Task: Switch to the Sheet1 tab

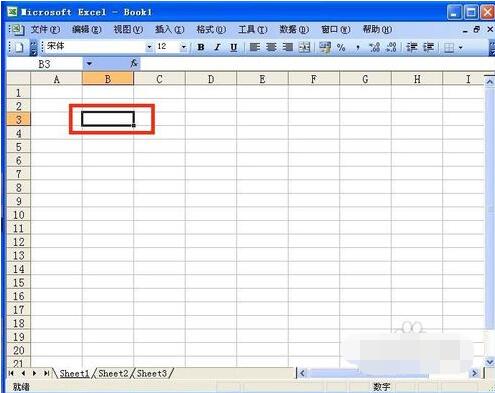Action: coord(74,373)
